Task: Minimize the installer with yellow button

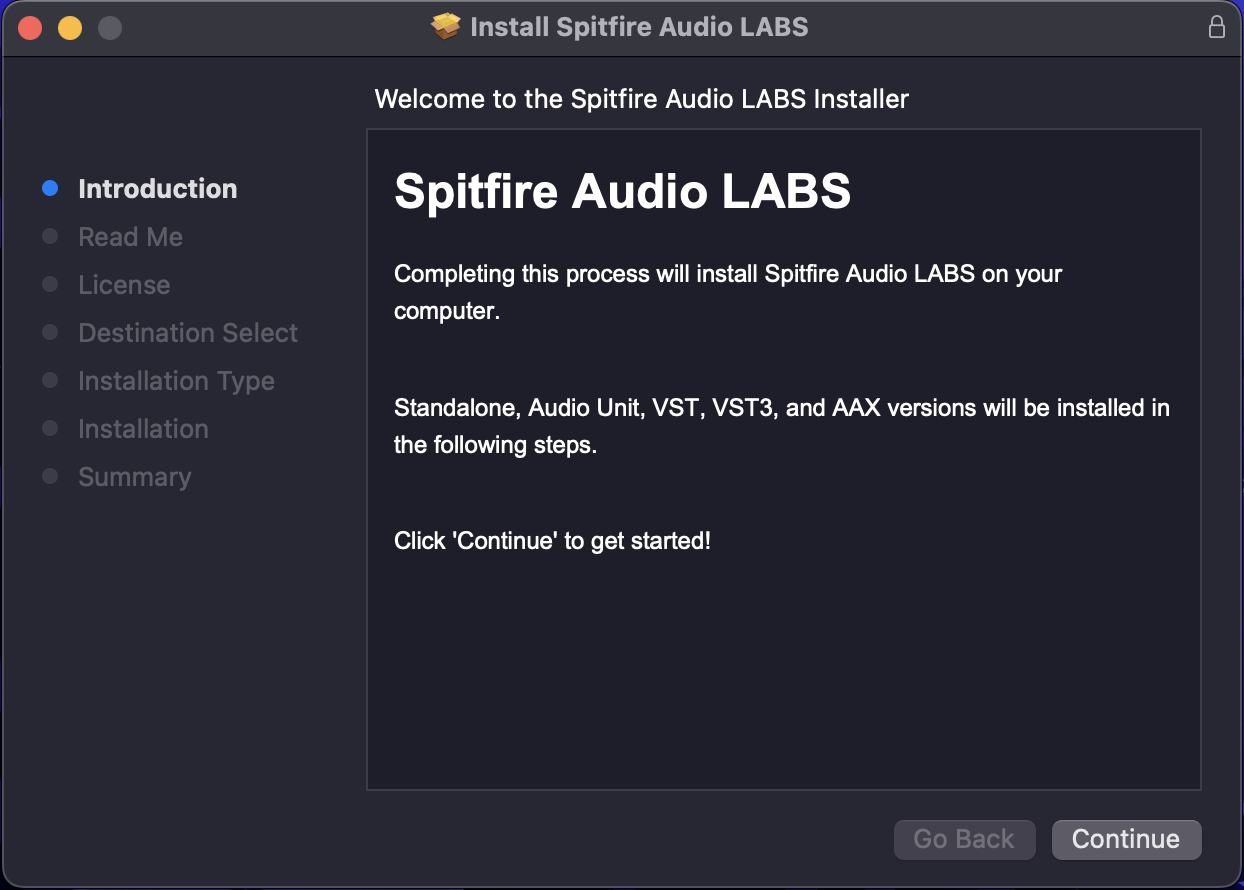Action: (x=70, y=28)
